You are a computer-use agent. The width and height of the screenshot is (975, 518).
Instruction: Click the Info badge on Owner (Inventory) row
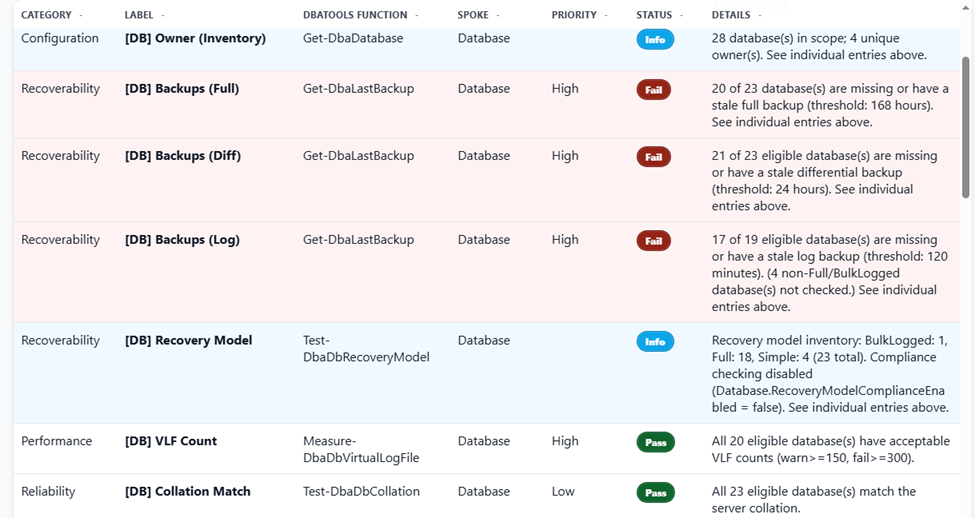point(655,40)
